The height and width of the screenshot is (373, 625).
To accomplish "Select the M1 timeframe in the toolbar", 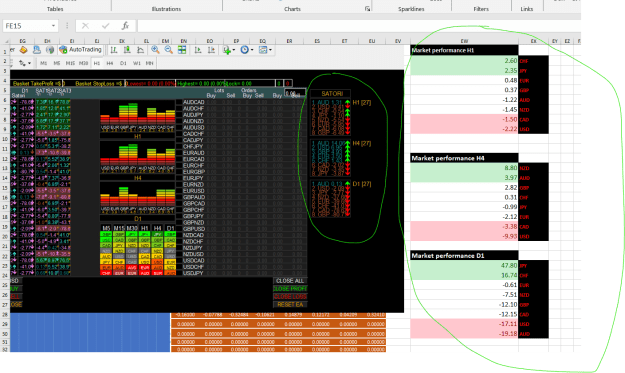I will (x=43, y=63).
